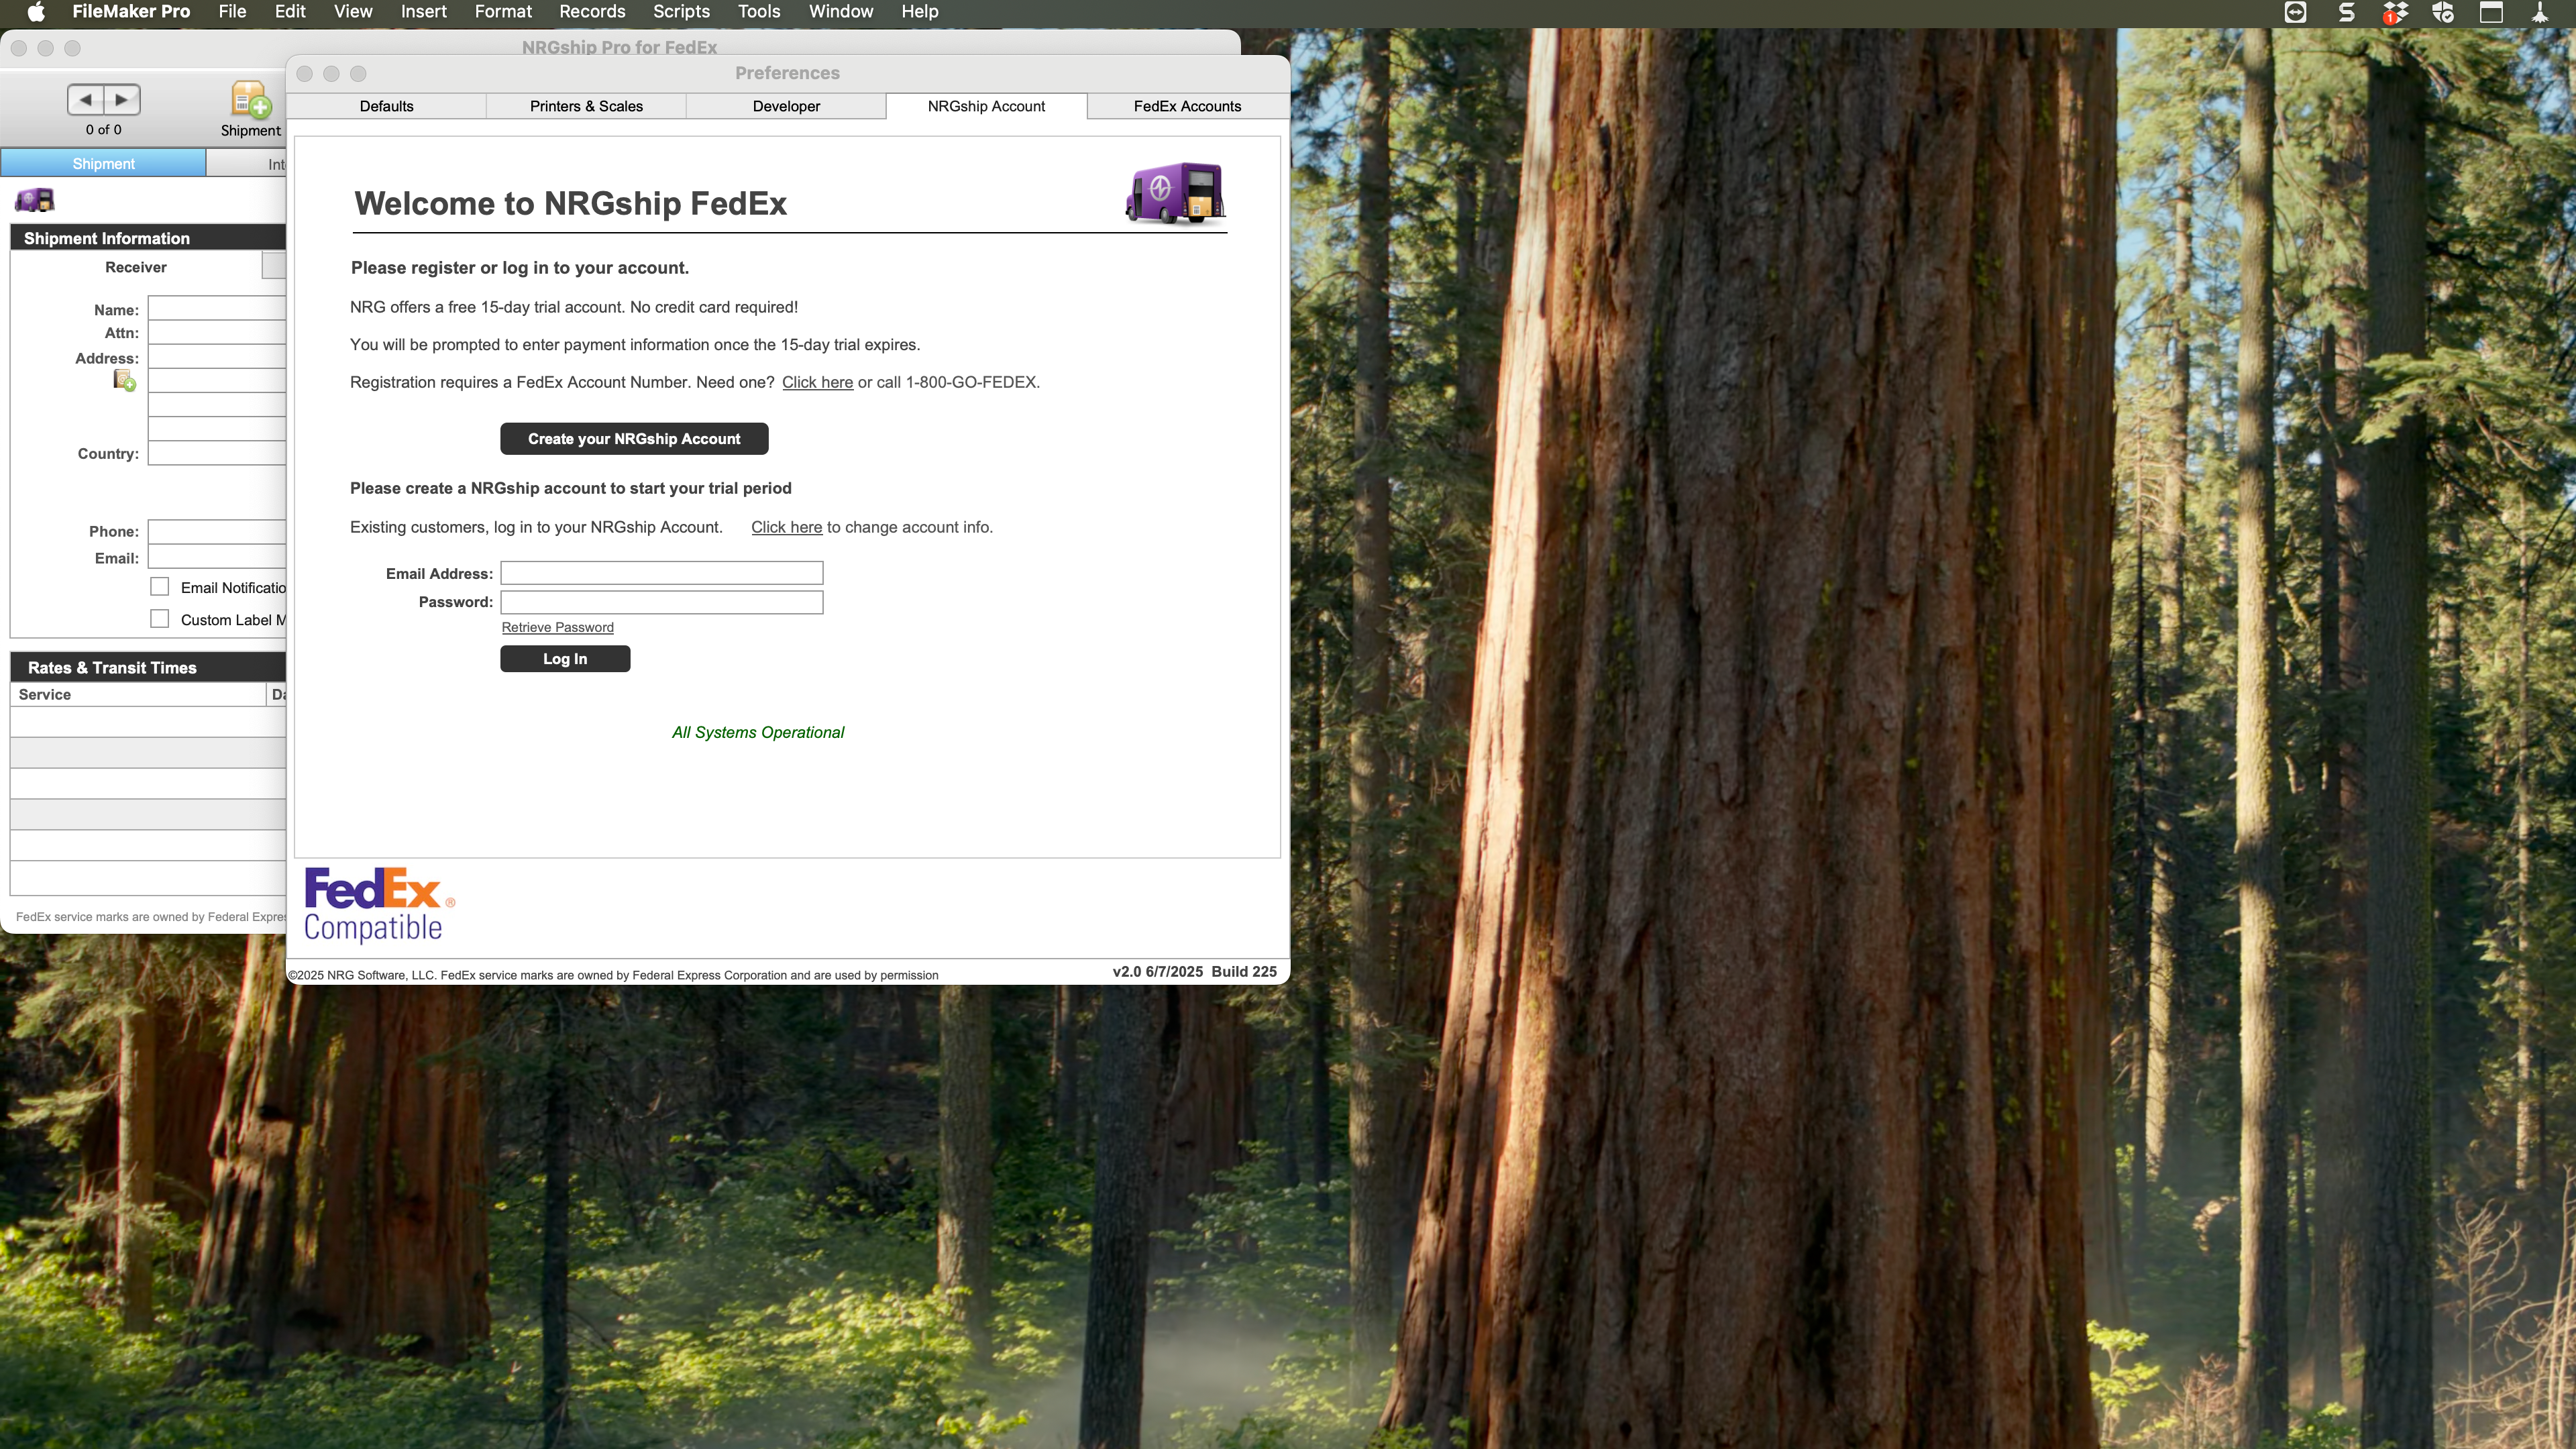The height and width of the screenshot is (1449, 2576).
Task: Open the Scripts menu
Action: [x=681, y=12]
